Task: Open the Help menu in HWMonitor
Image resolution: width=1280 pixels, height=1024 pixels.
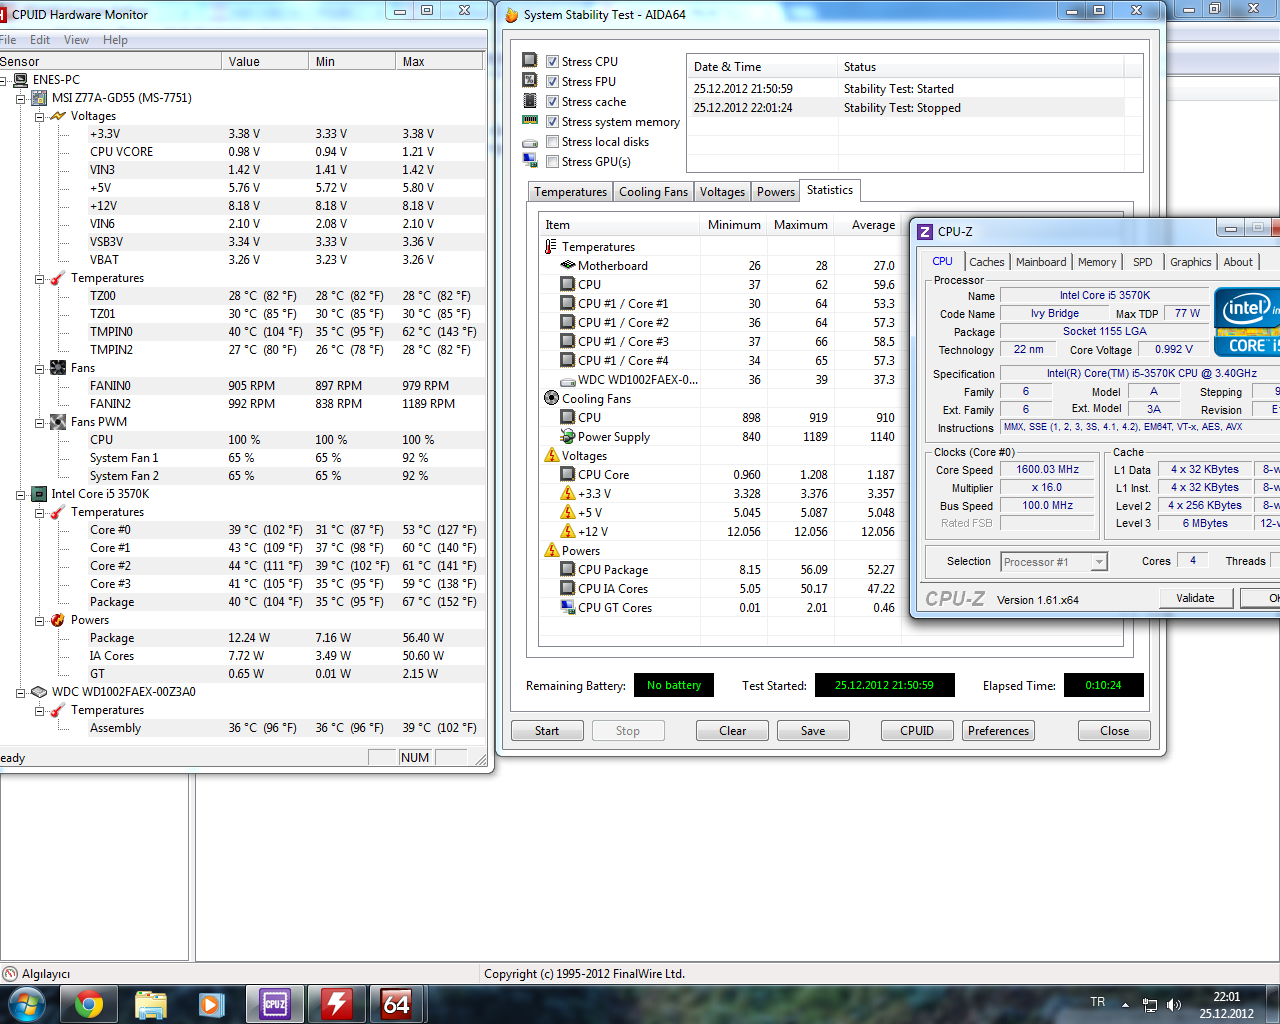Action: pos(115,40)
